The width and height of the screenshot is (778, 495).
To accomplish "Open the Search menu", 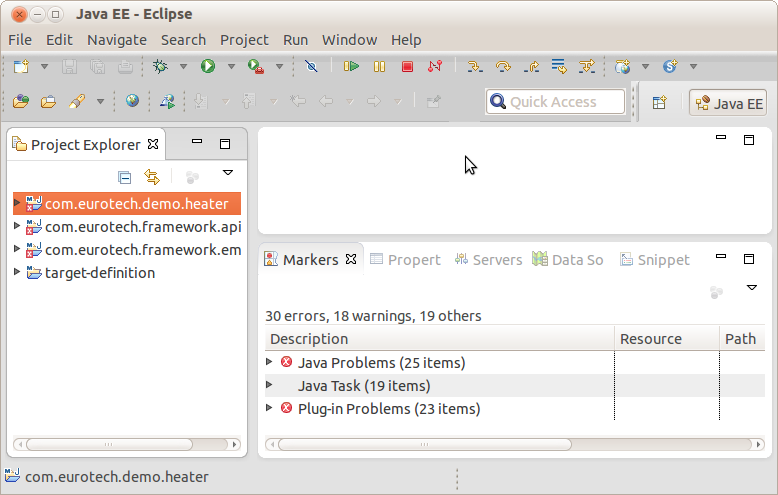I will click(184, 40).
